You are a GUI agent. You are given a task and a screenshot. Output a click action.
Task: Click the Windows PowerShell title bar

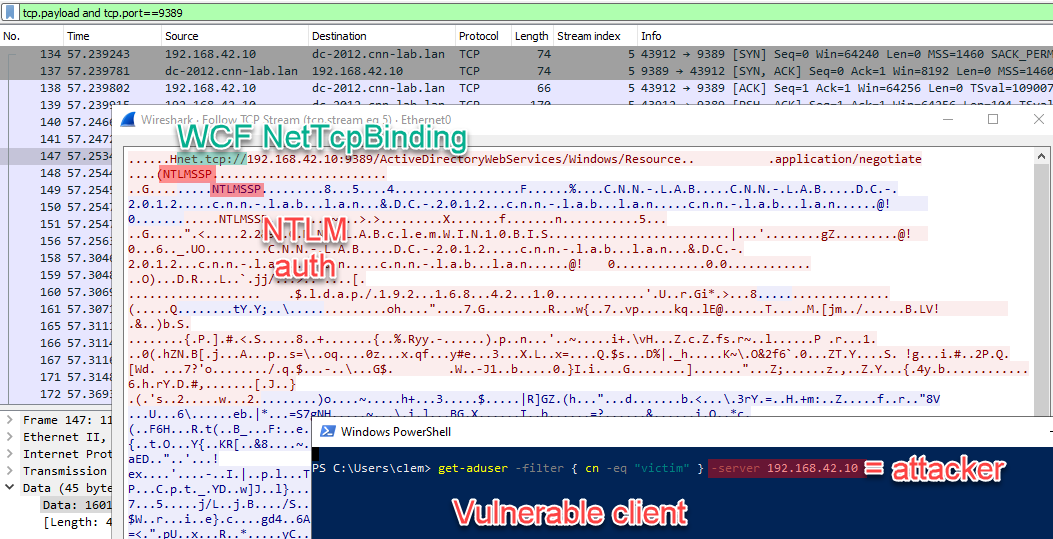pos(682,432)
